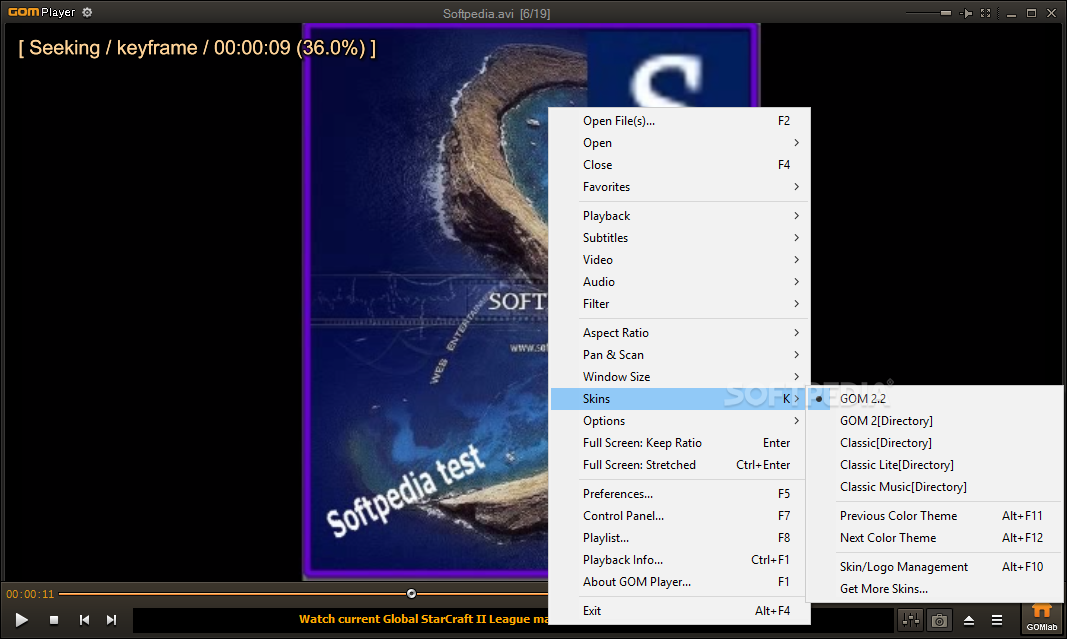The width and height of the screenshot is (1067, 639).
Task: Click the eject open-file icon
Action: 968,620
